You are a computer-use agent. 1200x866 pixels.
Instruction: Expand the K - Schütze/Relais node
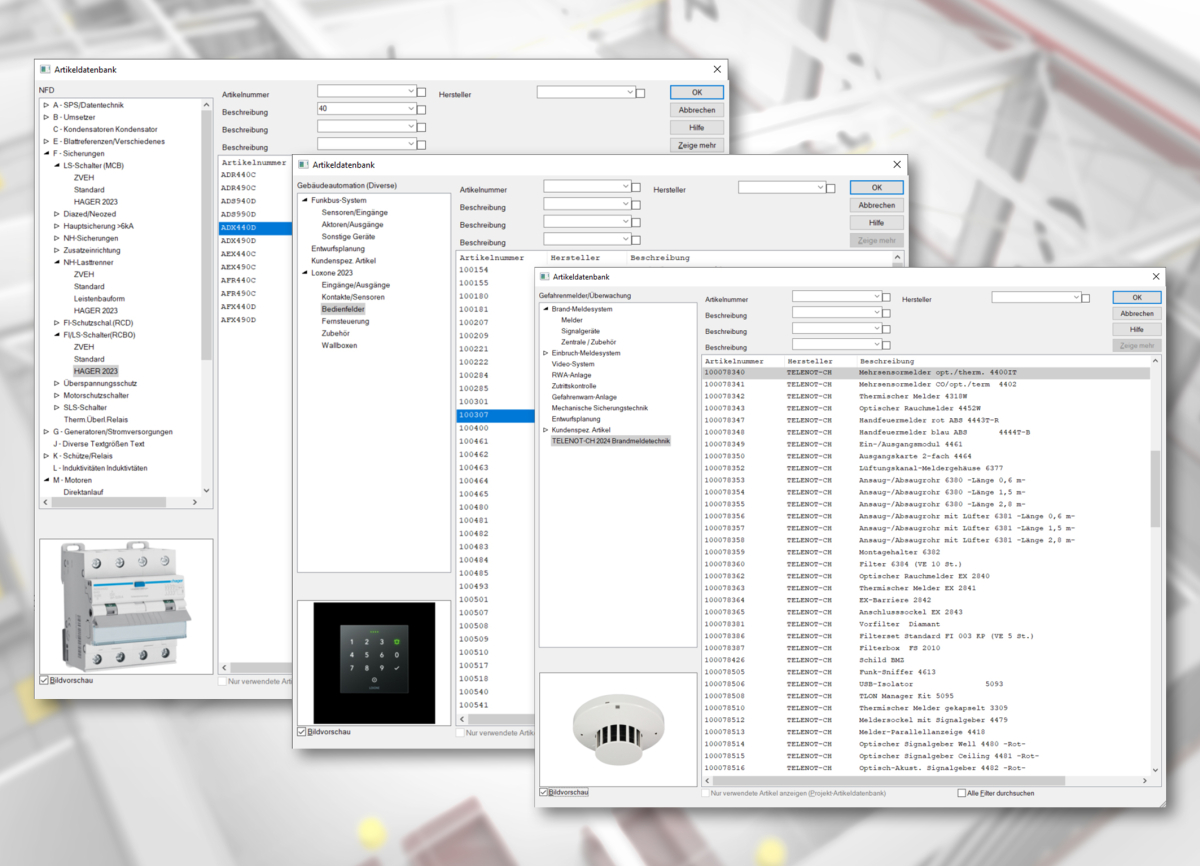(45, 456)
